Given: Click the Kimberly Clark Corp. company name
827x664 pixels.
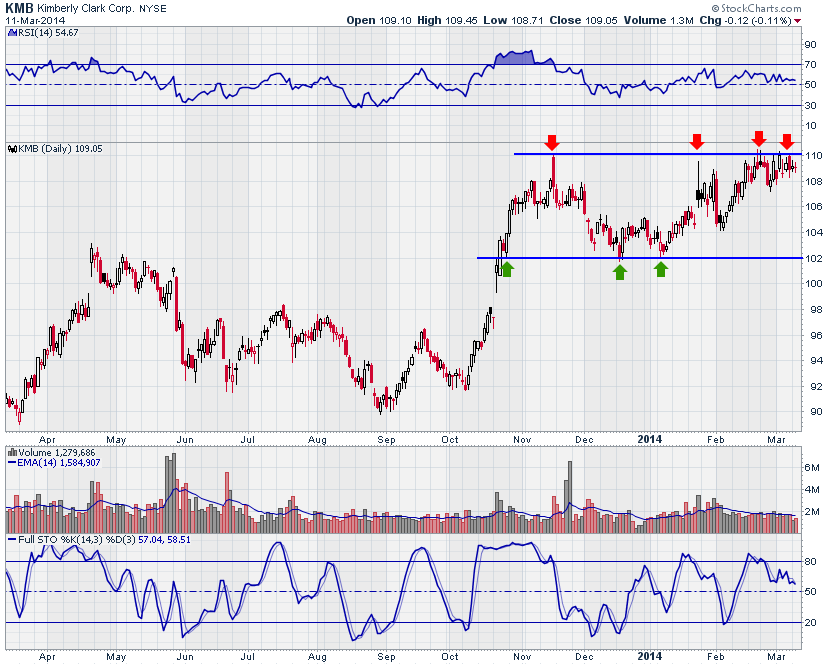Looking at the screenshot, I should click(85, 9).
